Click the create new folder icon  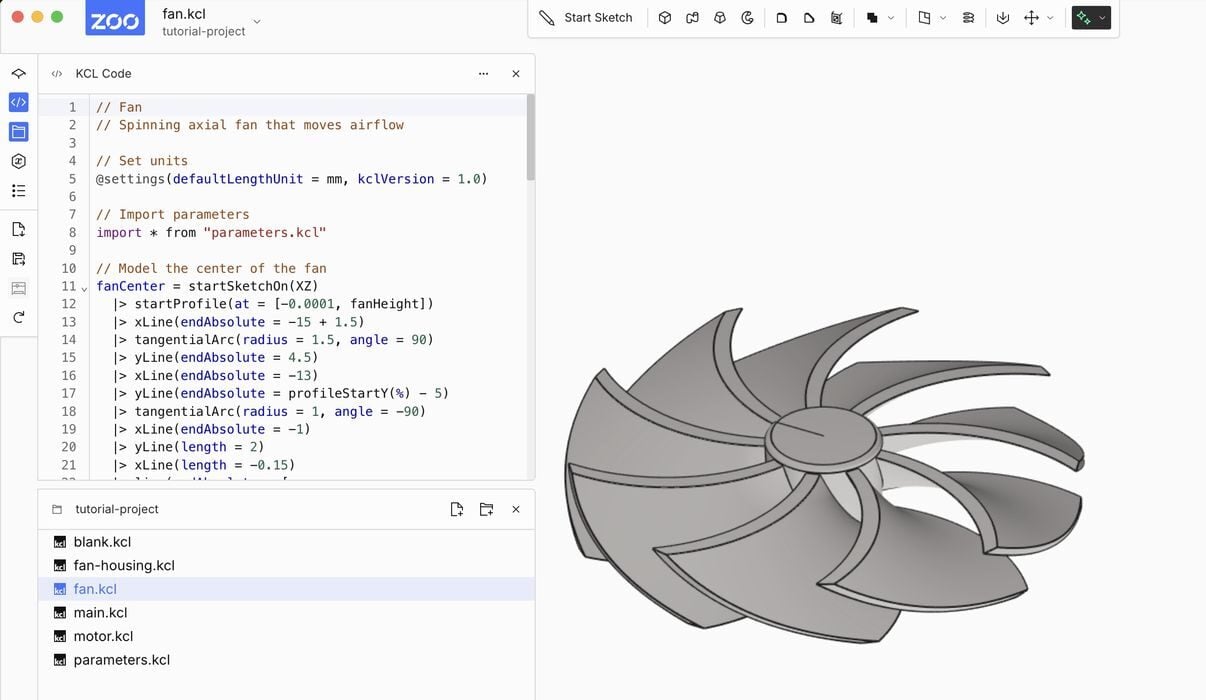pos(486,509)
